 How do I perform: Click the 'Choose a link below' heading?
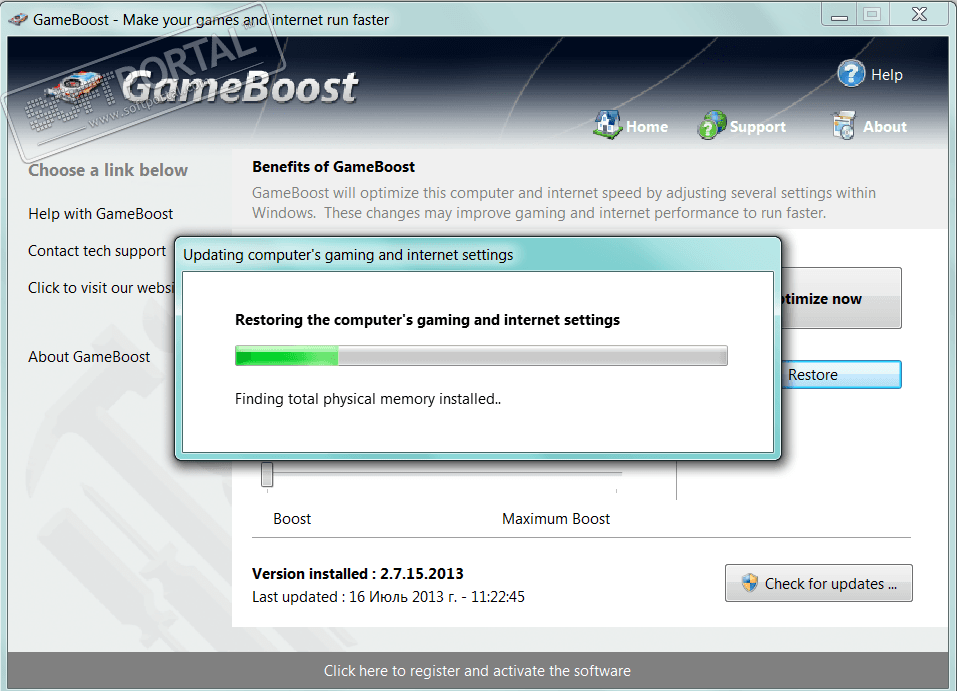coord(108,170)
